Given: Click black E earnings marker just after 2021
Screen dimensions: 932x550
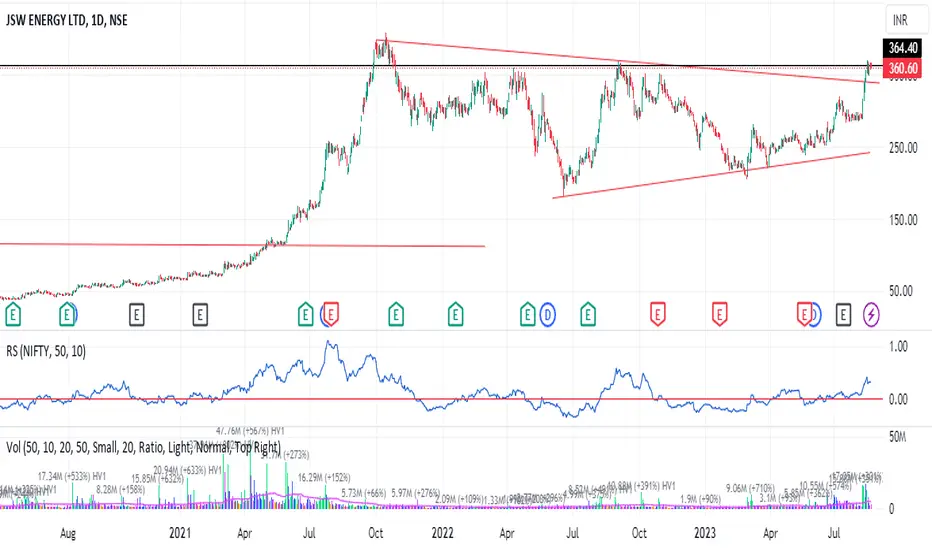Looking at the screenshot, I should pos(200,315).
